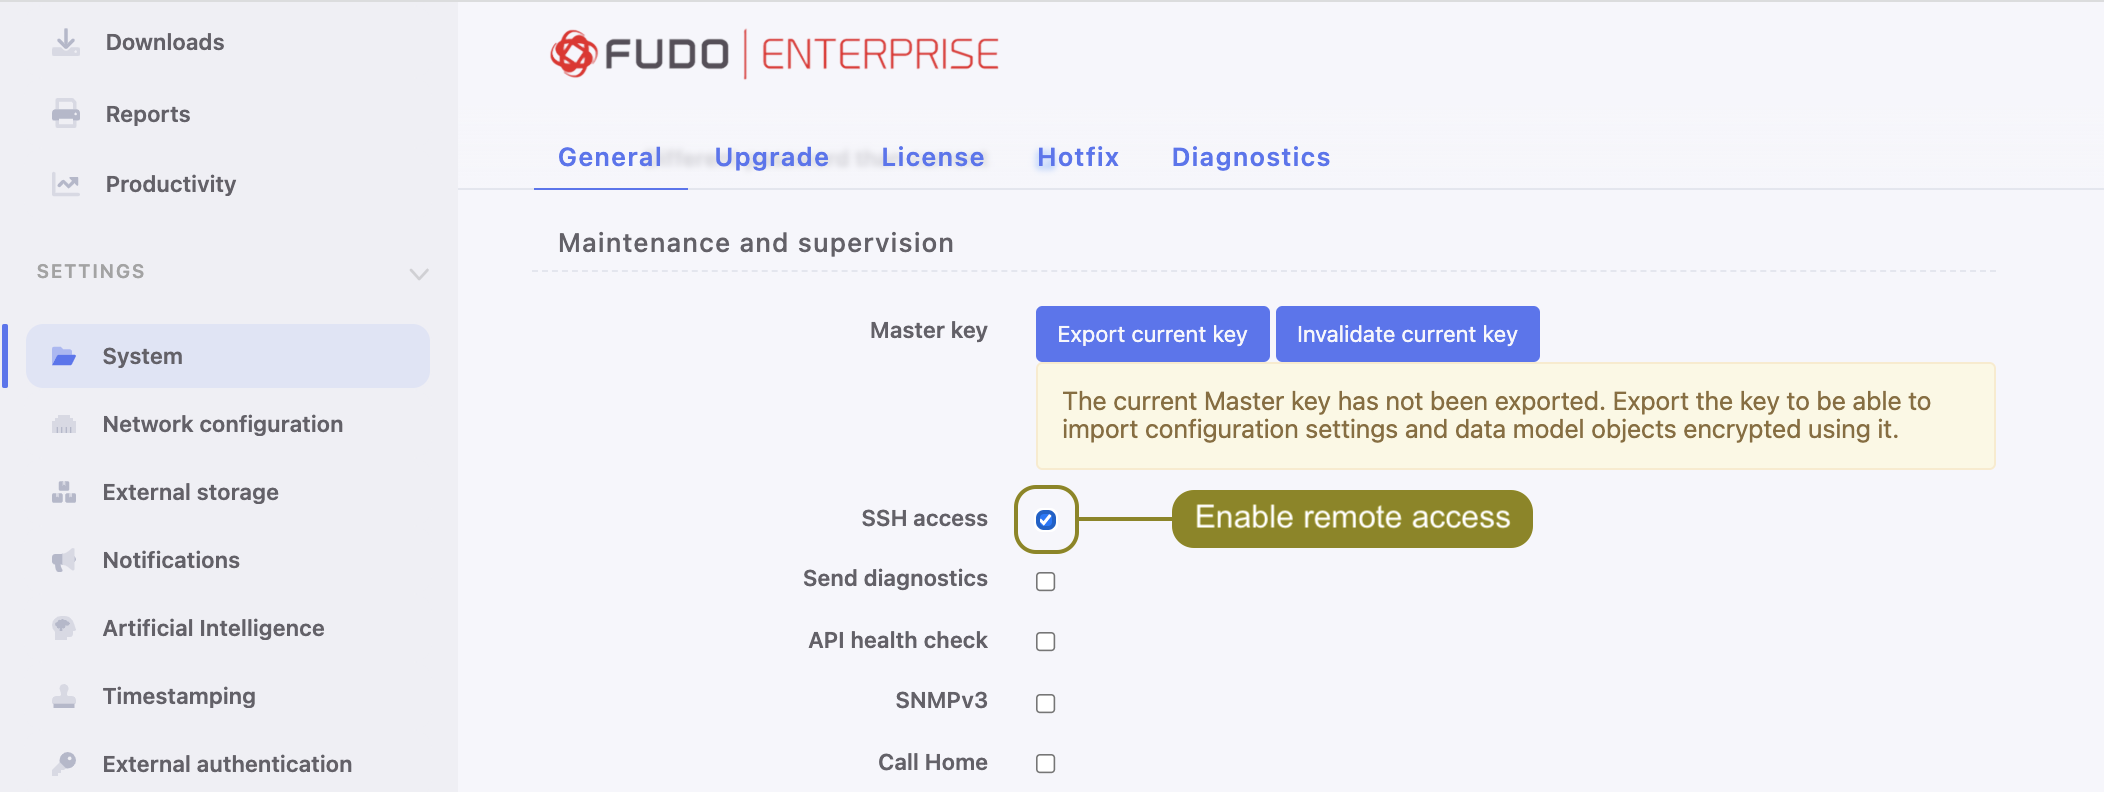This screenshot has height=792, width=2104.
Task: Tick the API health check checkbox
Action: tap(1046, 642)
